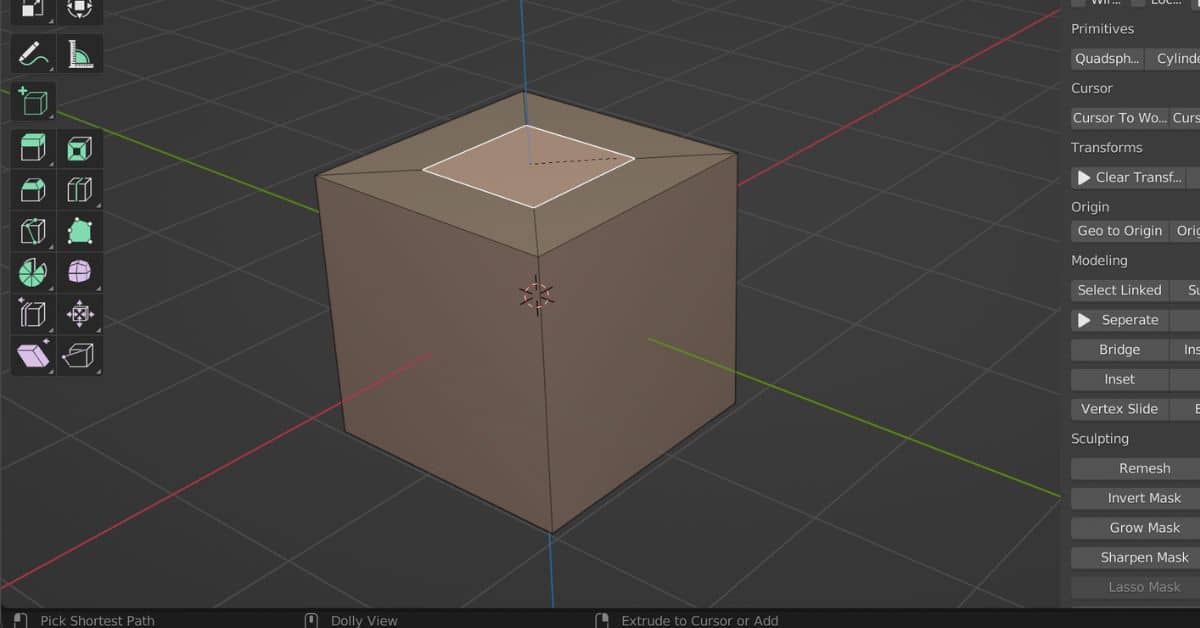Select the Extrude Region tool
Screen dimensions: 1200x628
tap(33, 149)
